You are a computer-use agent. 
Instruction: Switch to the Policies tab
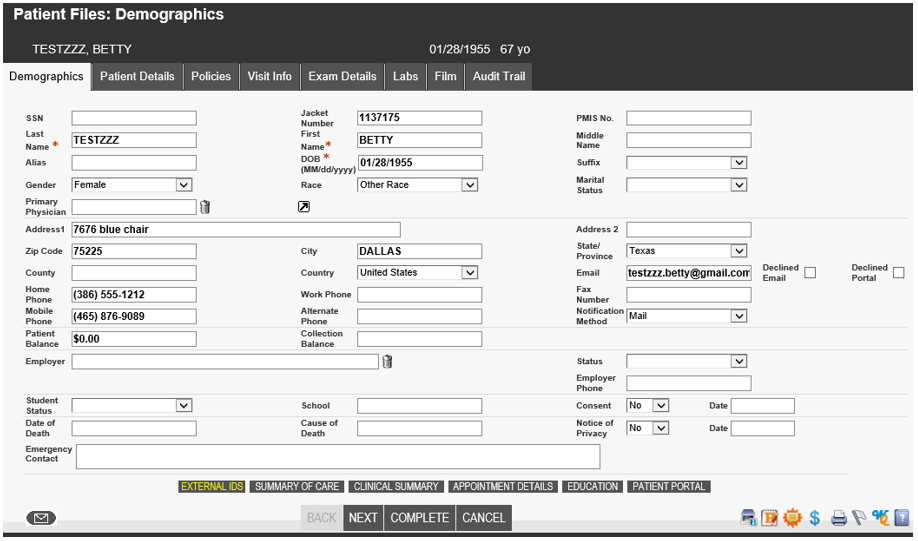pyautogui.click(x=211, y=77)
